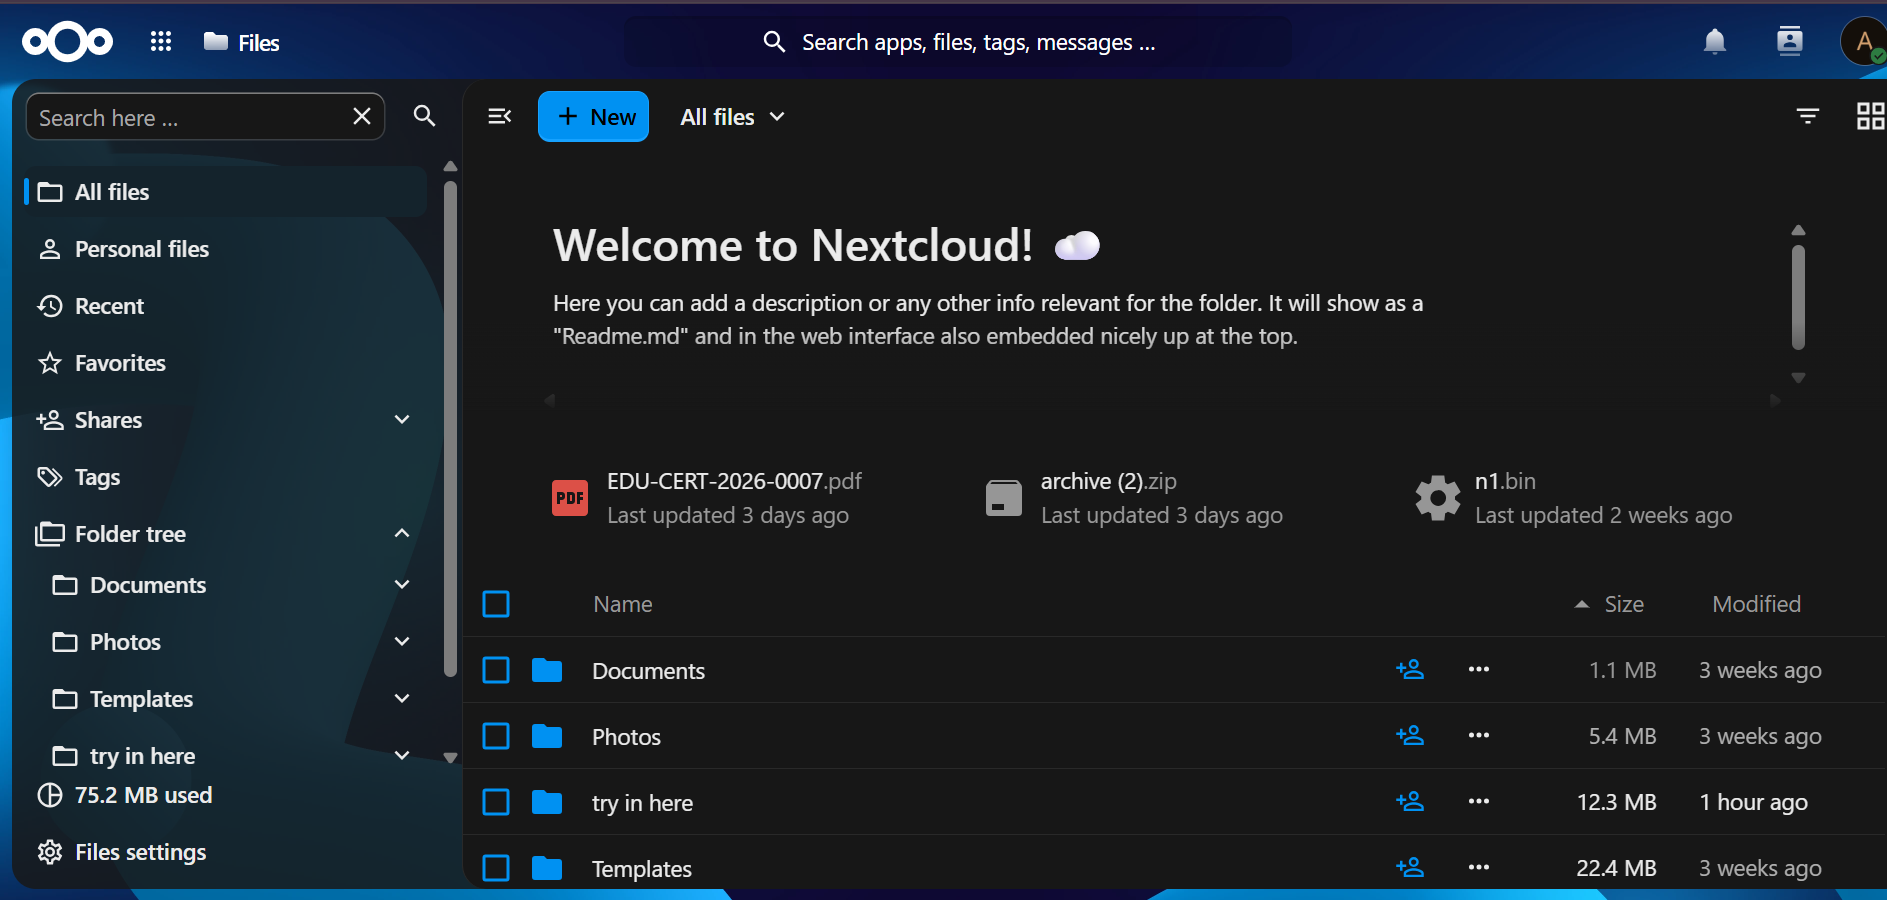Click the share icon for Documents
This screenshot has width=1887, height=900.
coord(1410,669)
